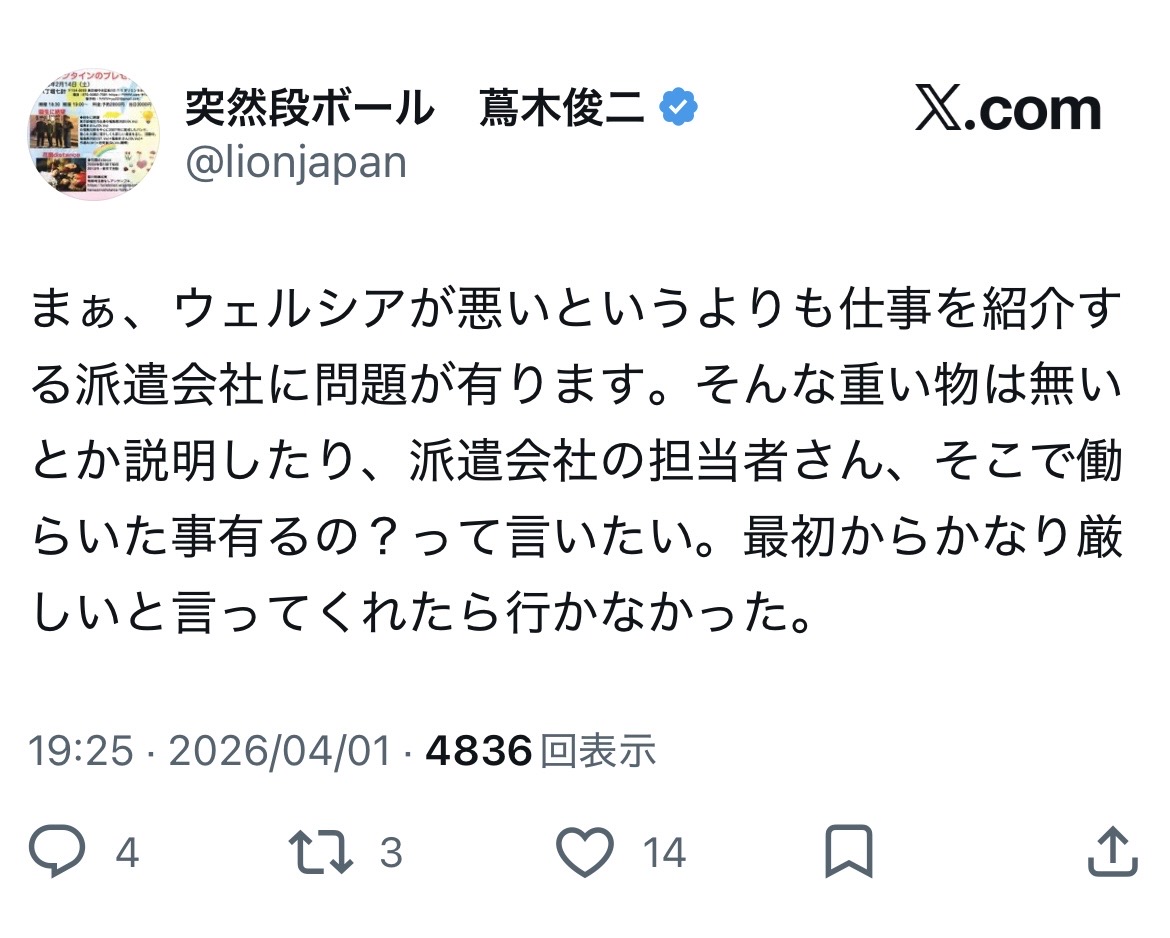
Task: Click the author name 蔦木俊二
Action: (x=562, y=108)
